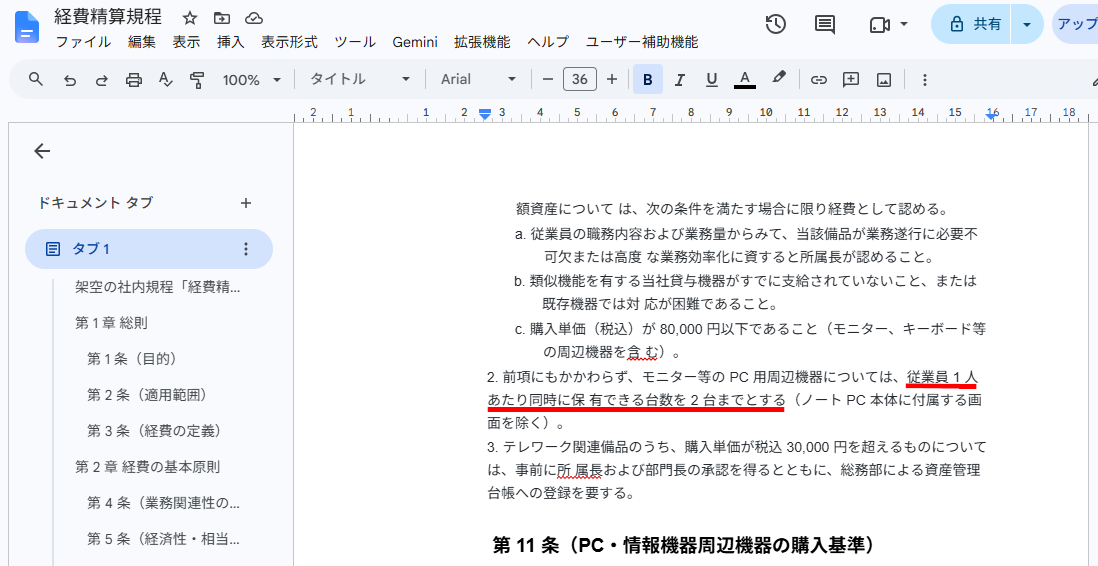Open the ファイル menu
This screenshot has height=566, width=1098.
pos(83,42)
